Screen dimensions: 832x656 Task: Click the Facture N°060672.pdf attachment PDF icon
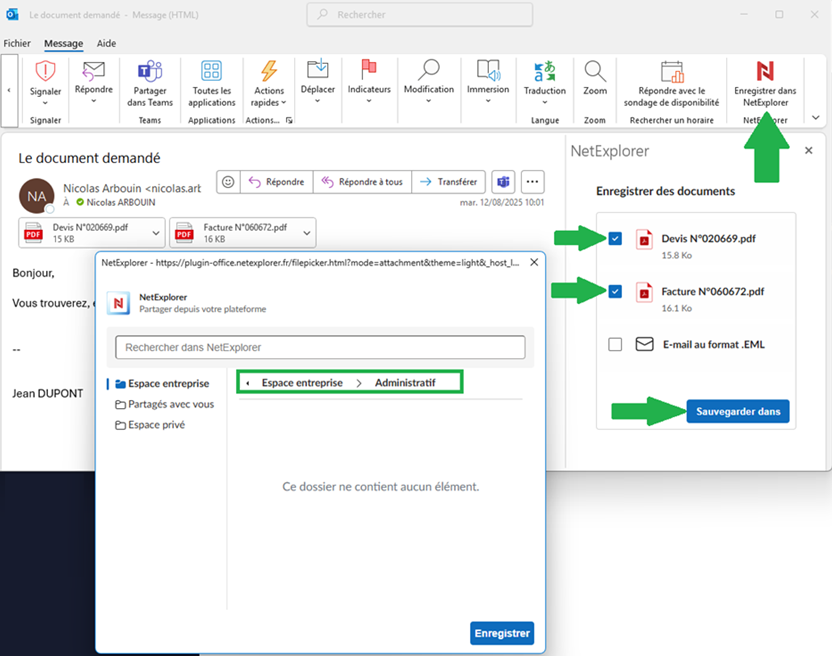(x=184, y=232)
